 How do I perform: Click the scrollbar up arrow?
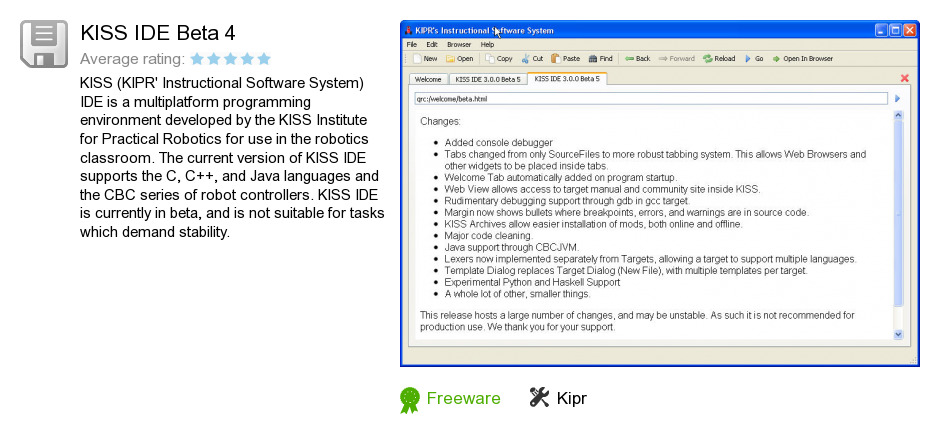tap(898, 114)
